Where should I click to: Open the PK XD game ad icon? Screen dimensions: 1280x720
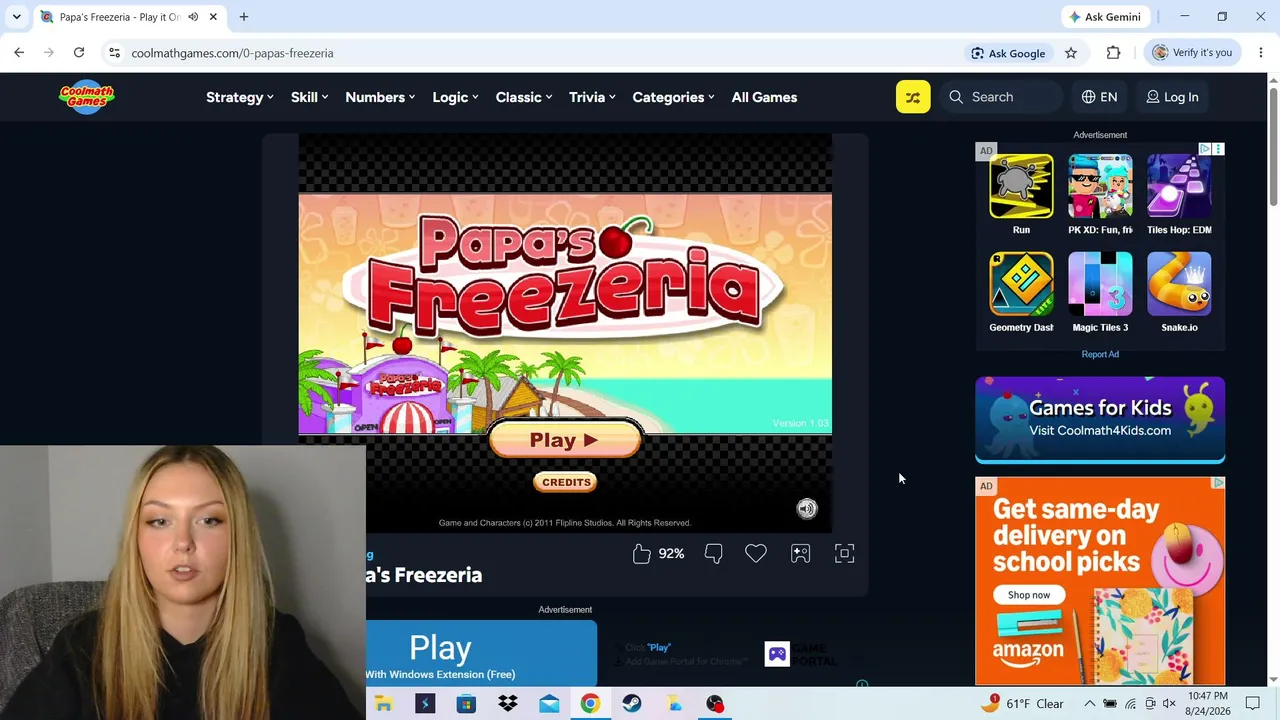click(1100, 186)
